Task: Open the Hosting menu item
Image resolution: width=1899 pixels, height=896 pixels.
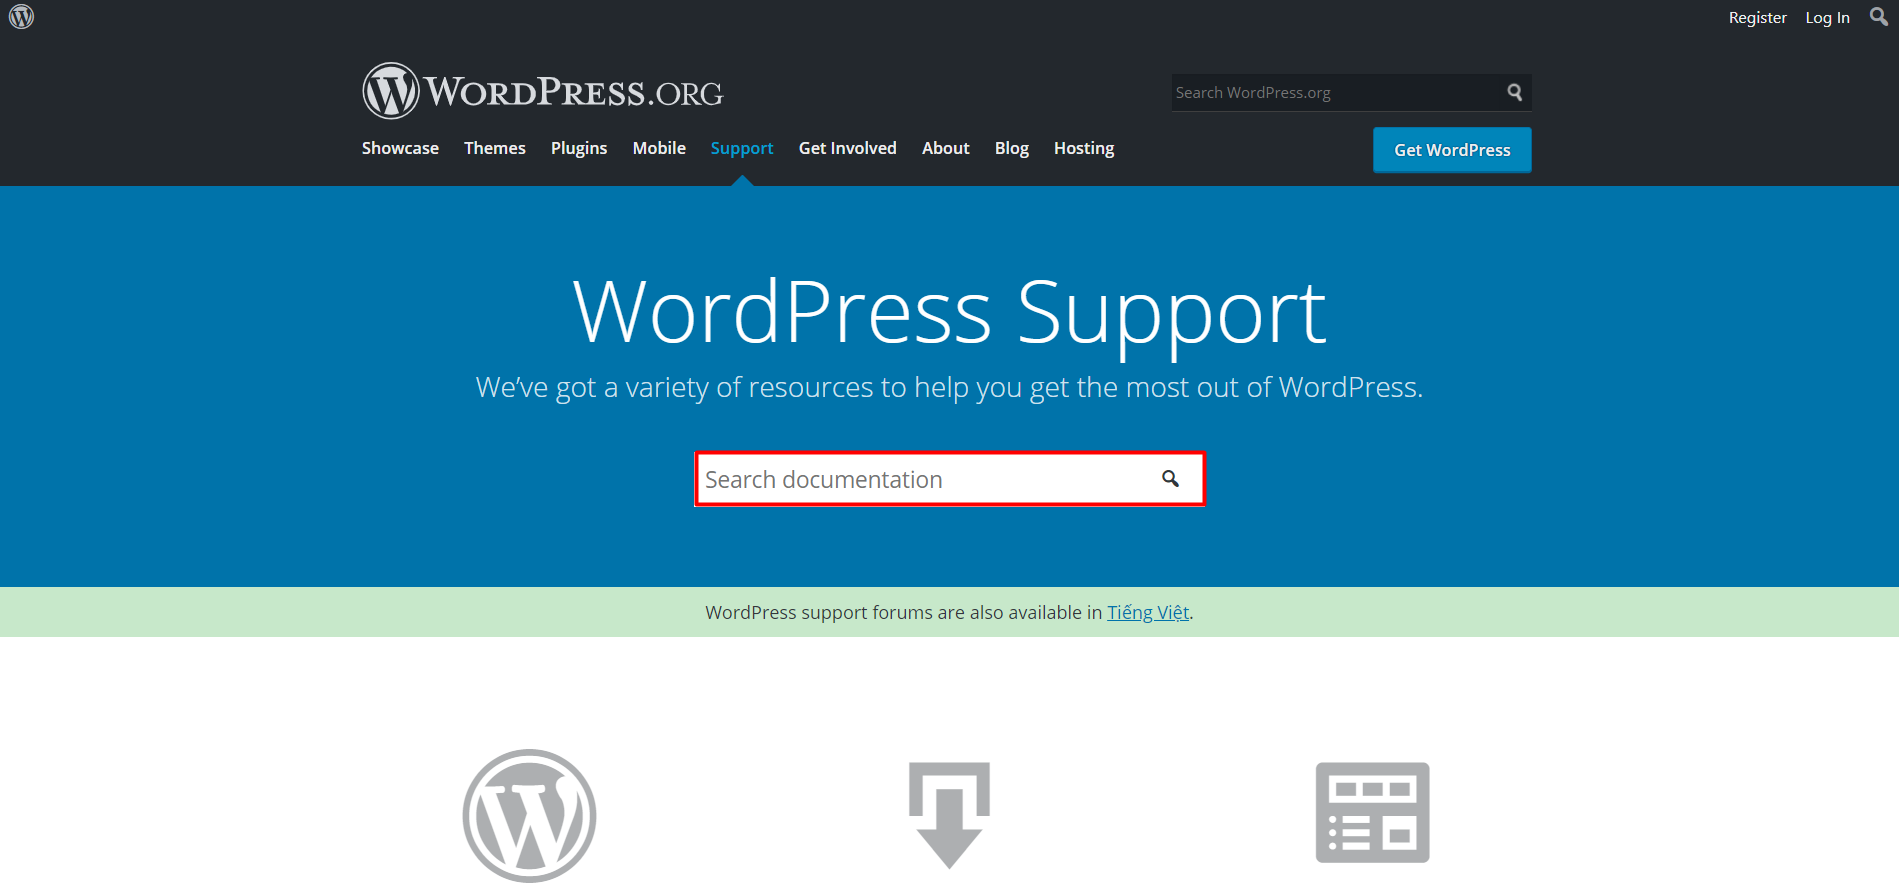Action: click(x=1084, y=148)
